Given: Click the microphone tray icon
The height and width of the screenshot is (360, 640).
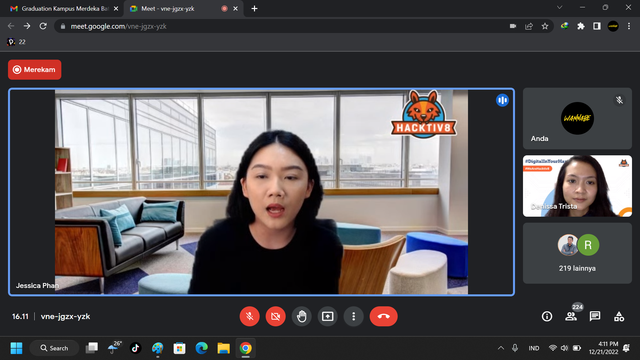Looking at the screenshot, I should [x=515, y=348].
